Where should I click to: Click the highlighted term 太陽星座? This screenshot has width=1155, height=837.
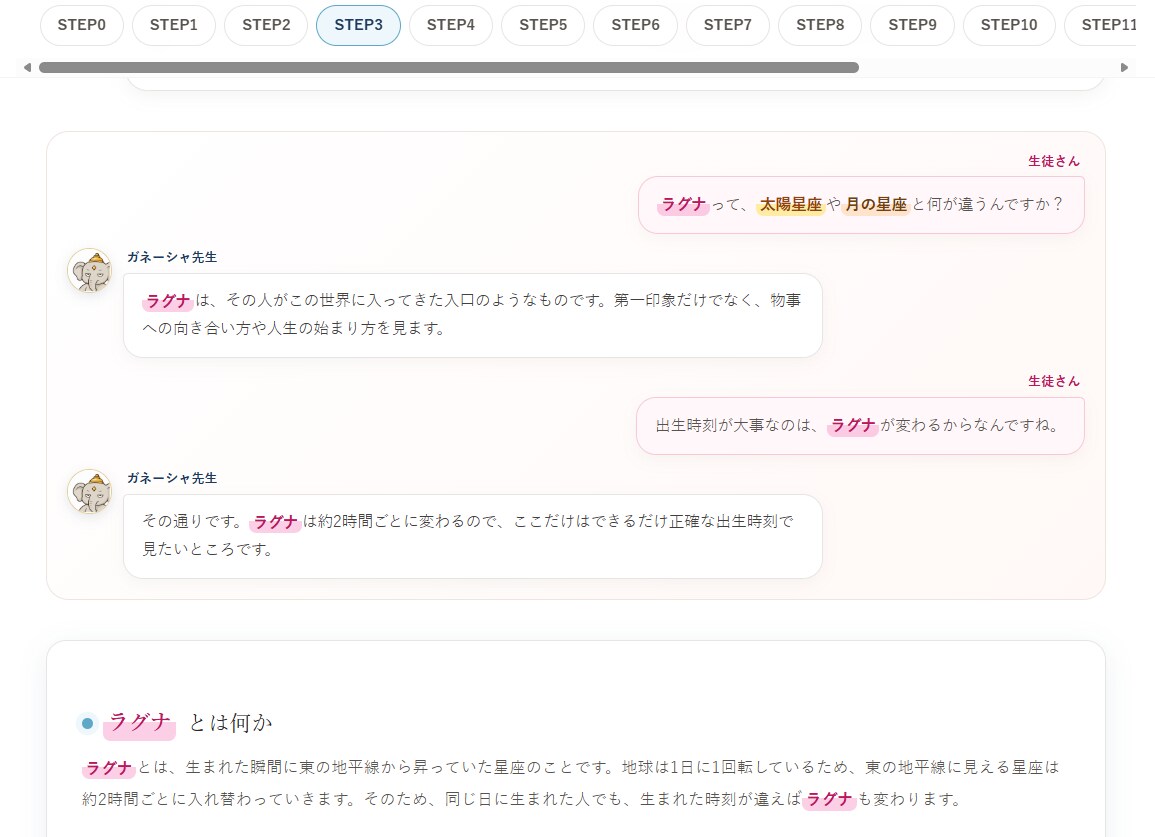[x=790, y=205]
